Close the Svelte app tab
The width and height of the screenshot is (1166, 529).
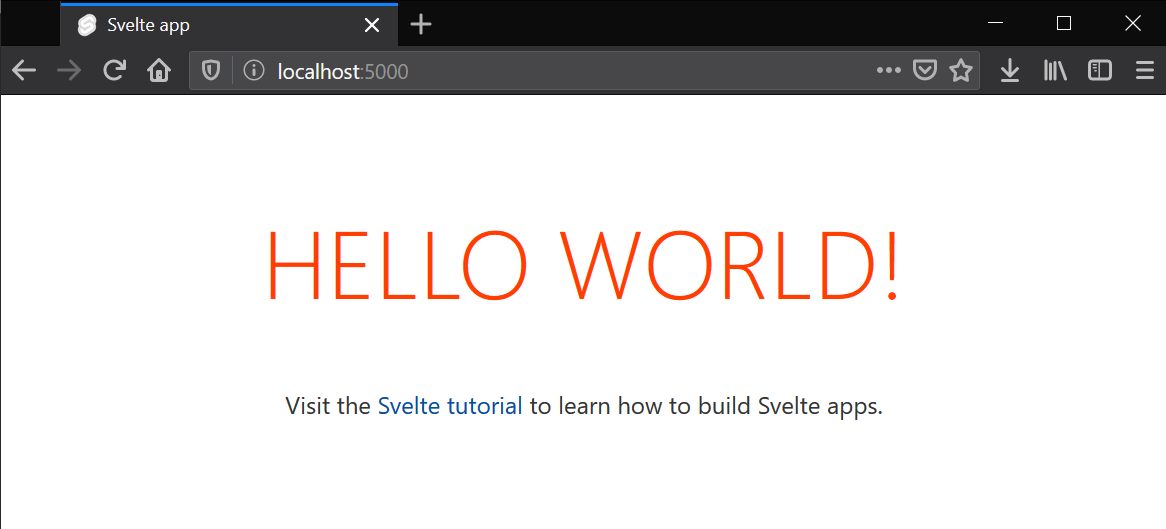click(x=371, y=25)
